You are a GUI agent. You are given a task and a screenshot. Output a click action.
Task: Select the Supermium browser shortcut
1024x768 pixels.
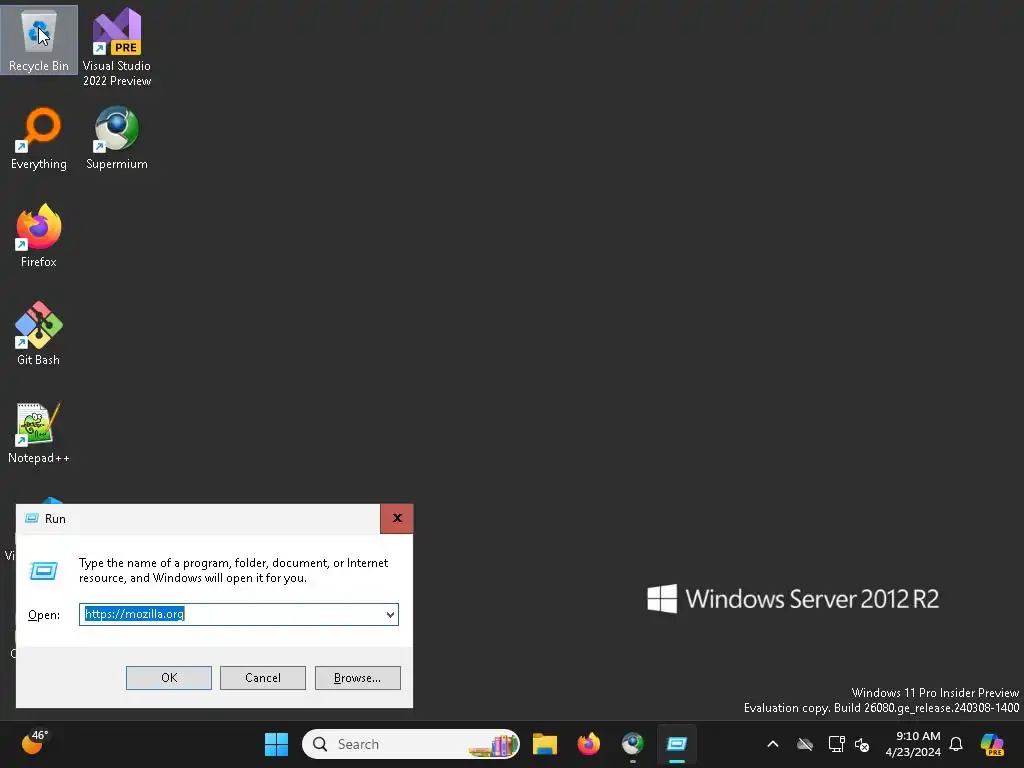click(117, 138)
